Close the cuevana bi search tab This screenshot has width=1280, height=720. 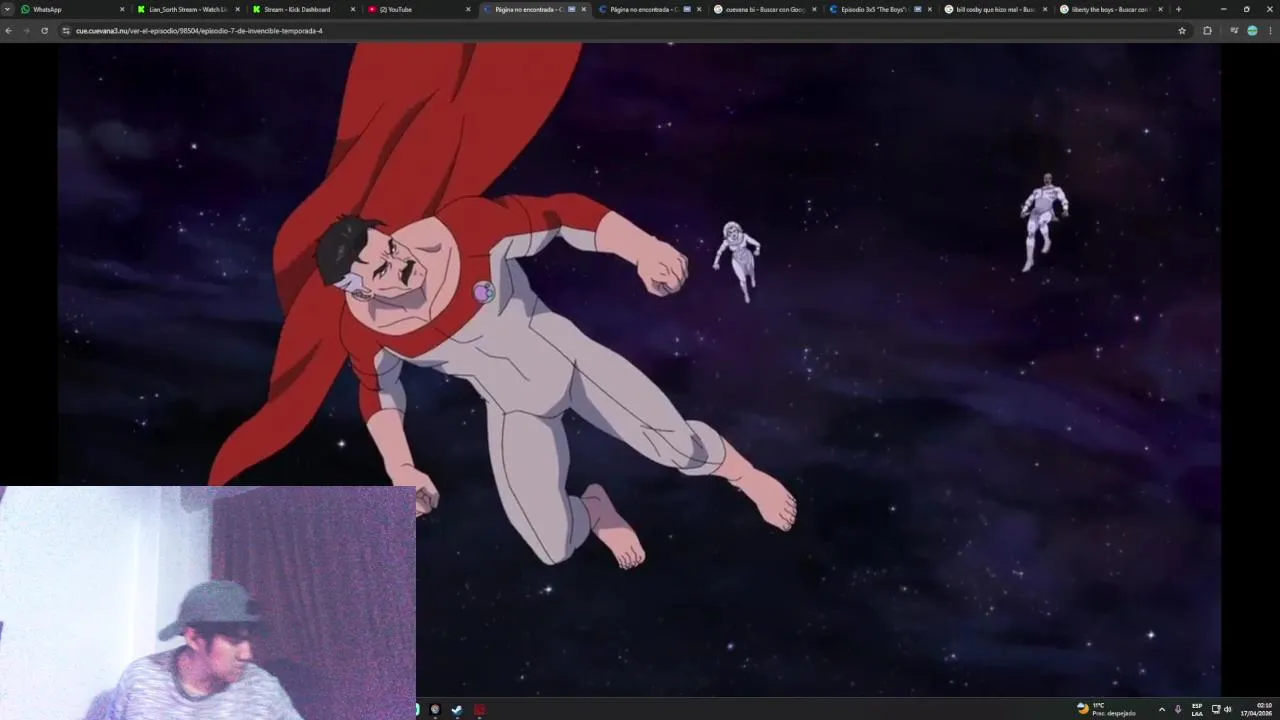(814, 9)
